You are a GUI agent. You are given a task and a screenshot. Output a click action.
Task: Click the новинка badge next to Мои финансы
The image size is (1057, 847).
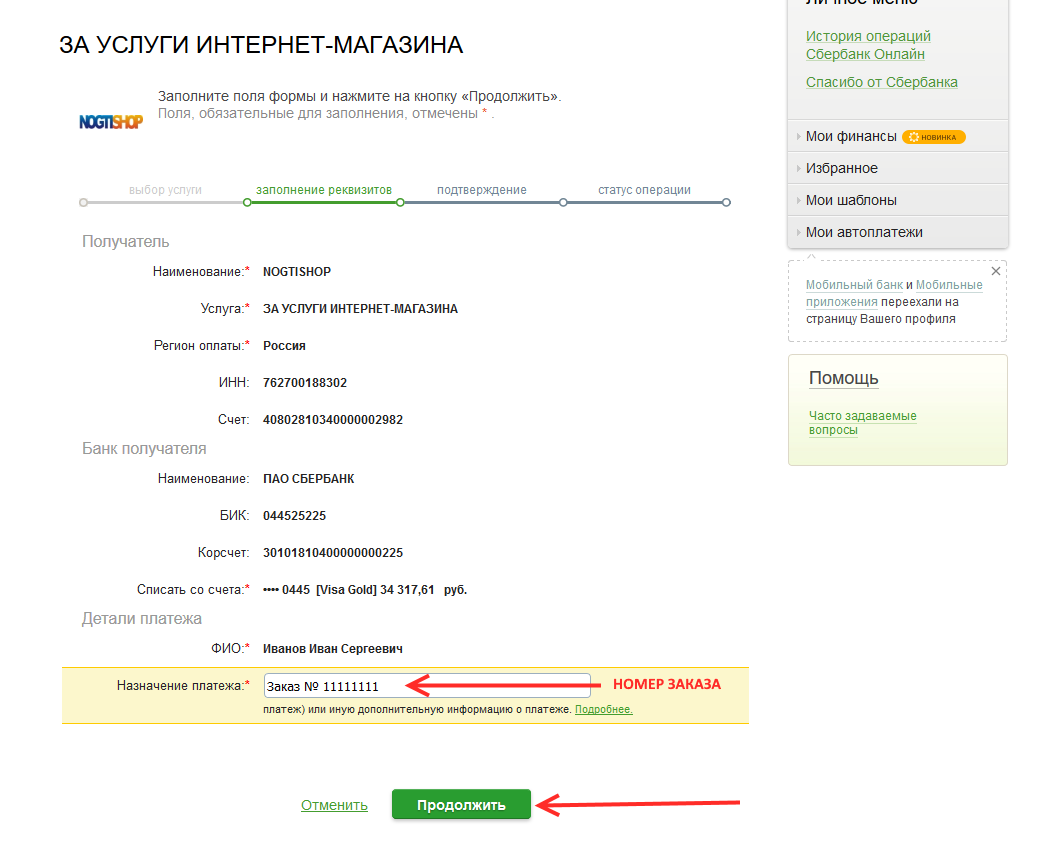point(934,137)
